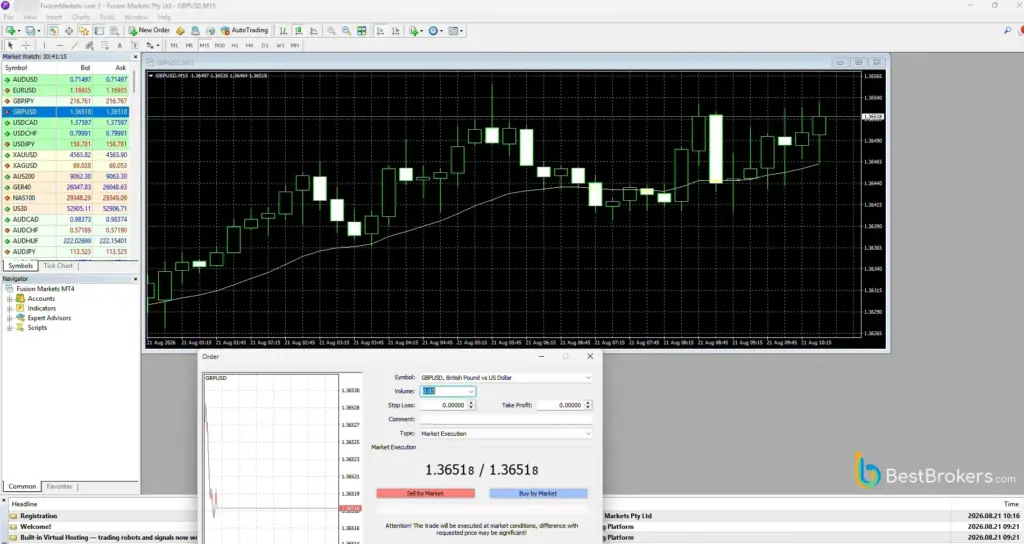Close the Order window
The image size is (1024, 544).
click(x=590, y=357)
